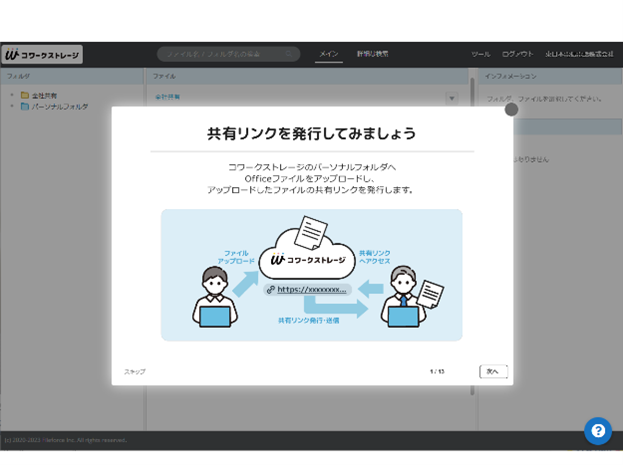Click the パーソナルフォルダ folder icon

coord(24,106)
